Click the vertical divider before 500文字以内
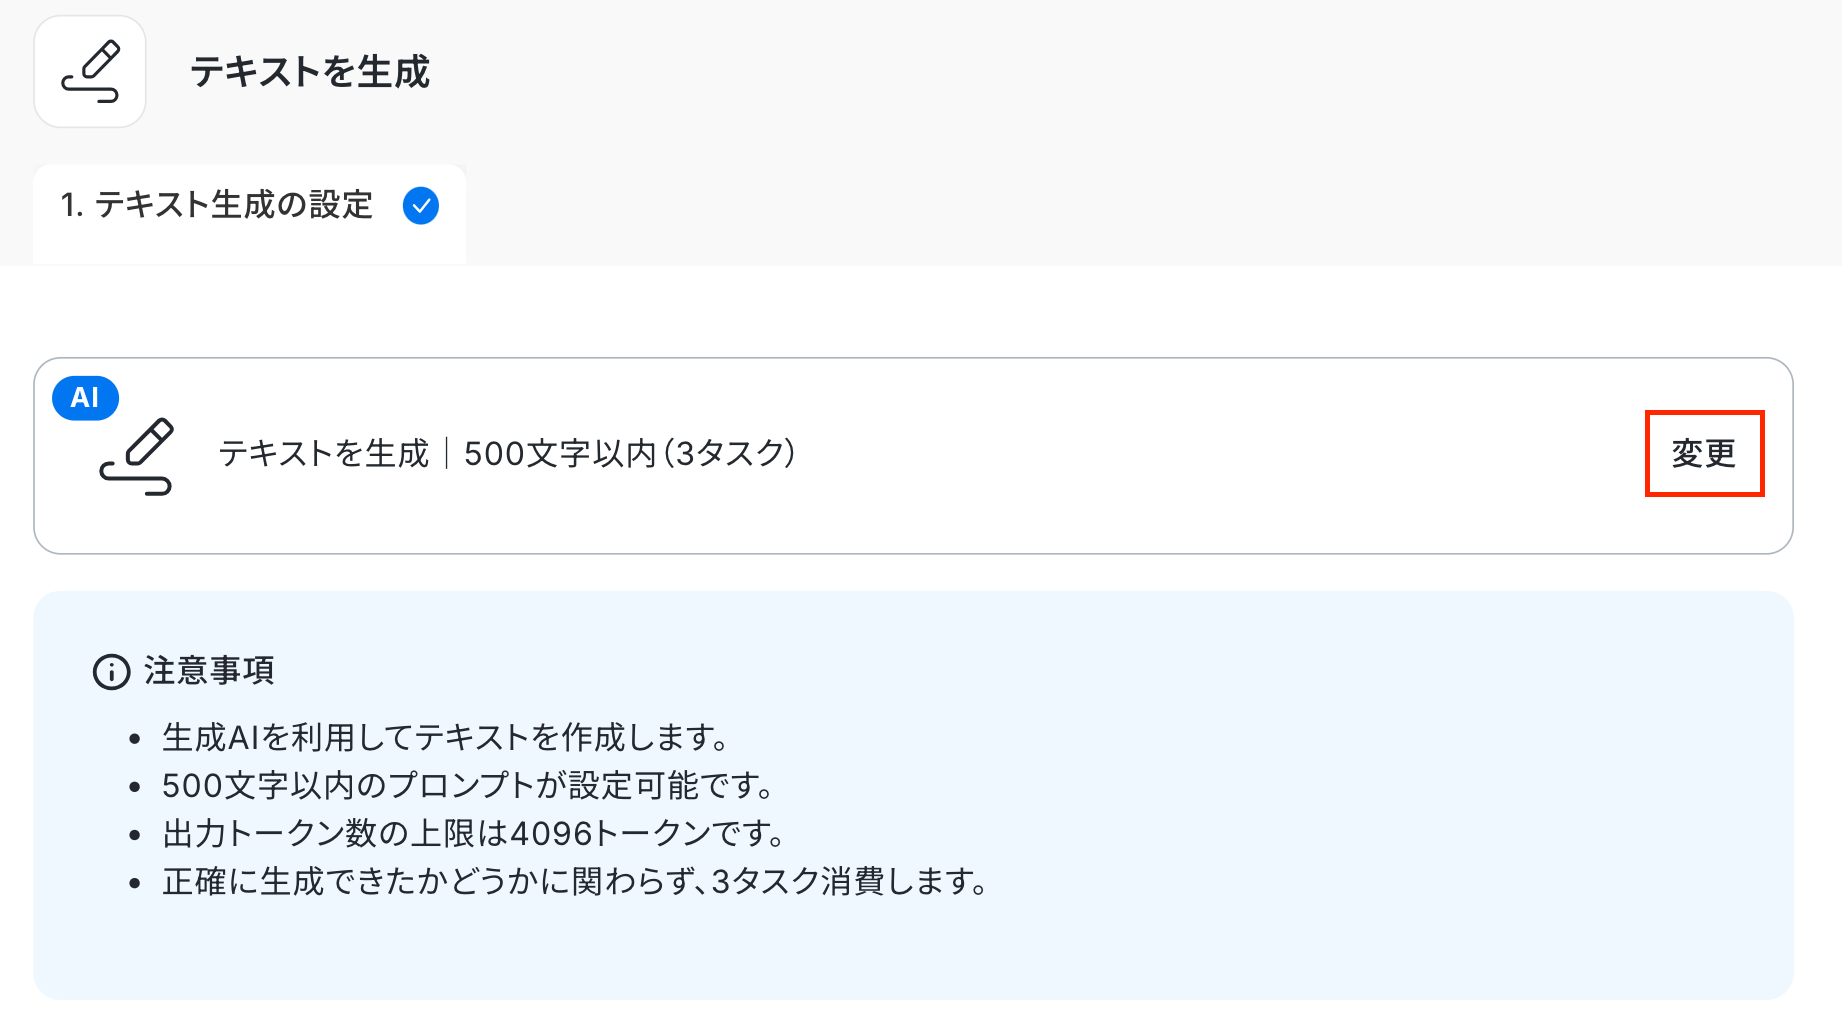 (x=446, y=454)
